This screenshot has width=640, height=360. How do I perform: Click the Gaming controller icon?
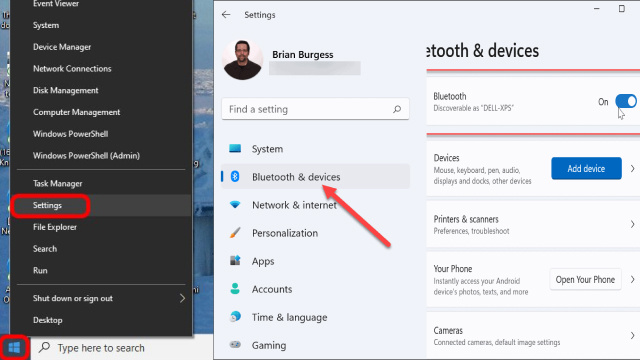click(x=235, y=344)
